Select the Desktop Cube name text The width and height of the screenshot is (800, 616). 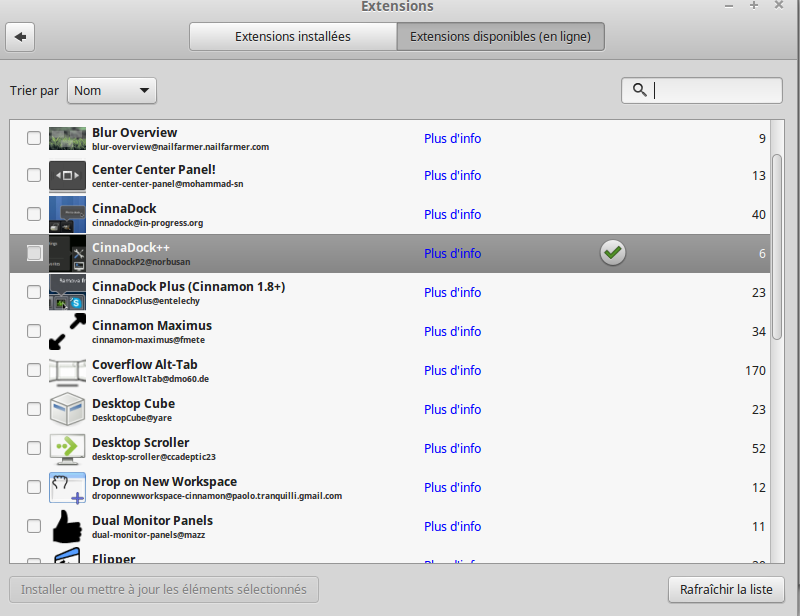coord(133,403)
